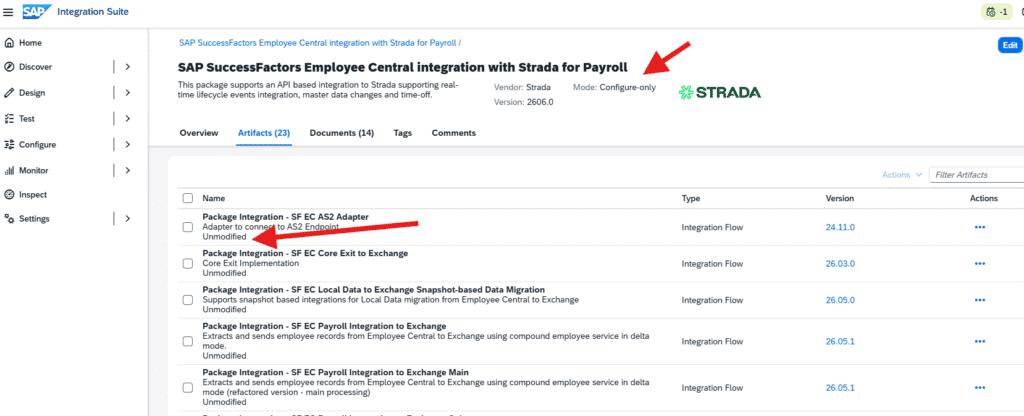Click the Edit button
The image size is (1024, 416).
point(1010,45)
